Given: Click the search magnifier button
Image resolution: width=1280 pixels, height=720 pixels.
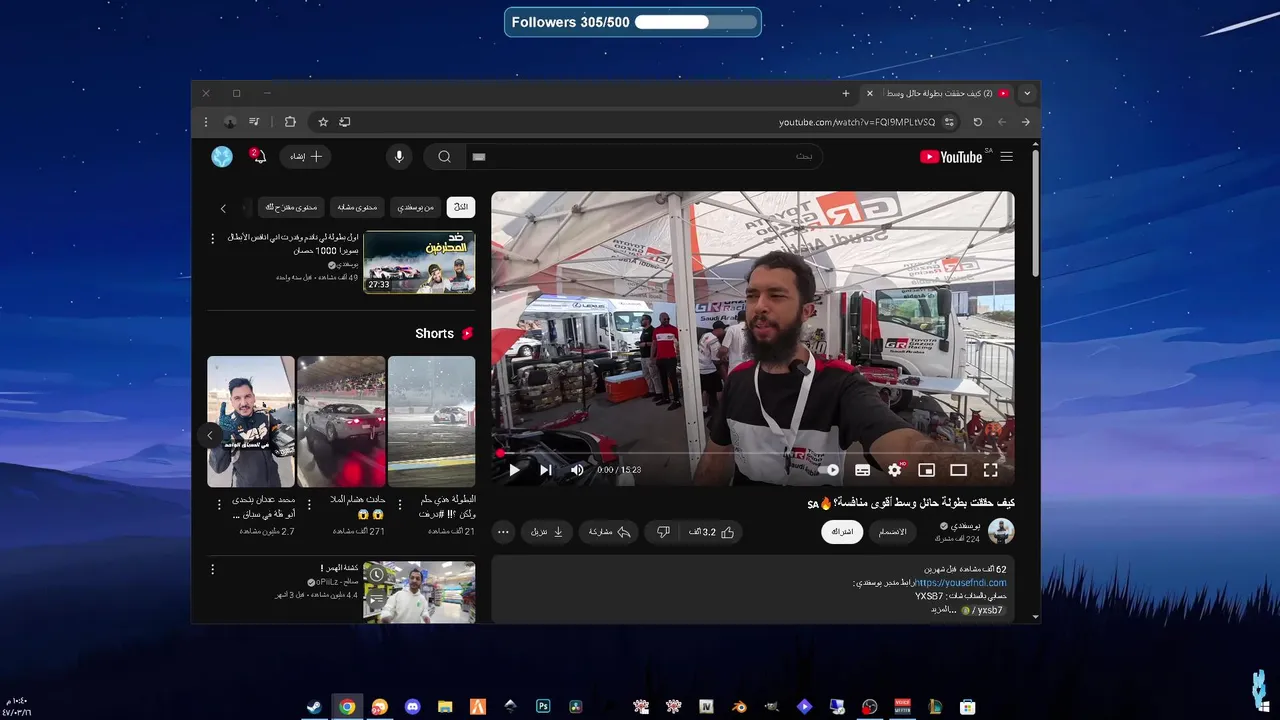Looking at the screenshot, I should pos(444,157).
